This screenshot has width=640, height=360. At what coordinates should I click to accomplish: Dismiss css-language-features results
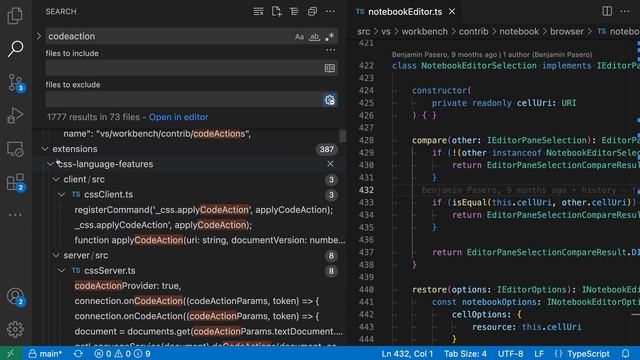330,164
